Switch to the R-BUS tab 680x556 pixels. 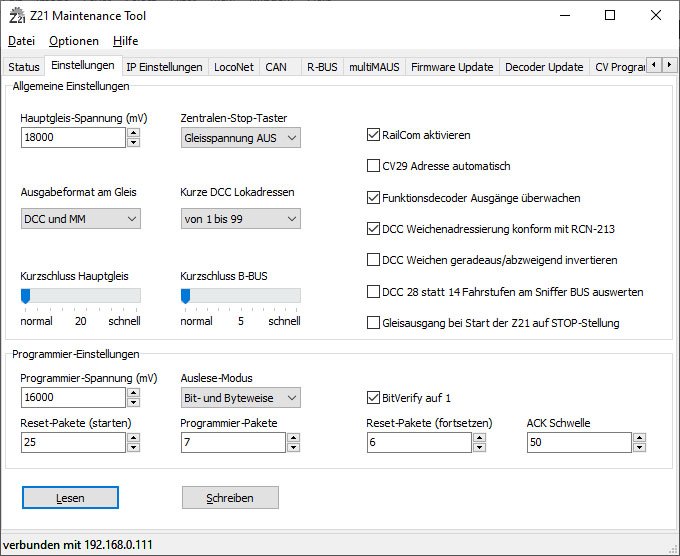(x=322, y=67)
